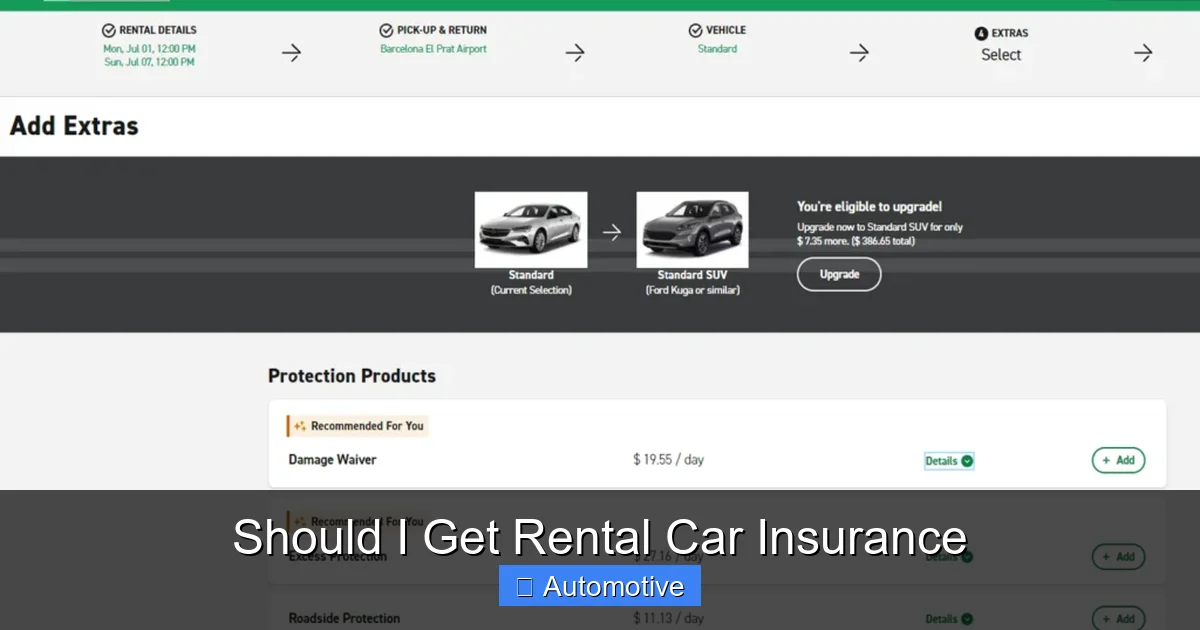This screenshot has height=630, width=1200.
Task: Click the arrow icon after Rental Details step
Action: pos(292,51)
